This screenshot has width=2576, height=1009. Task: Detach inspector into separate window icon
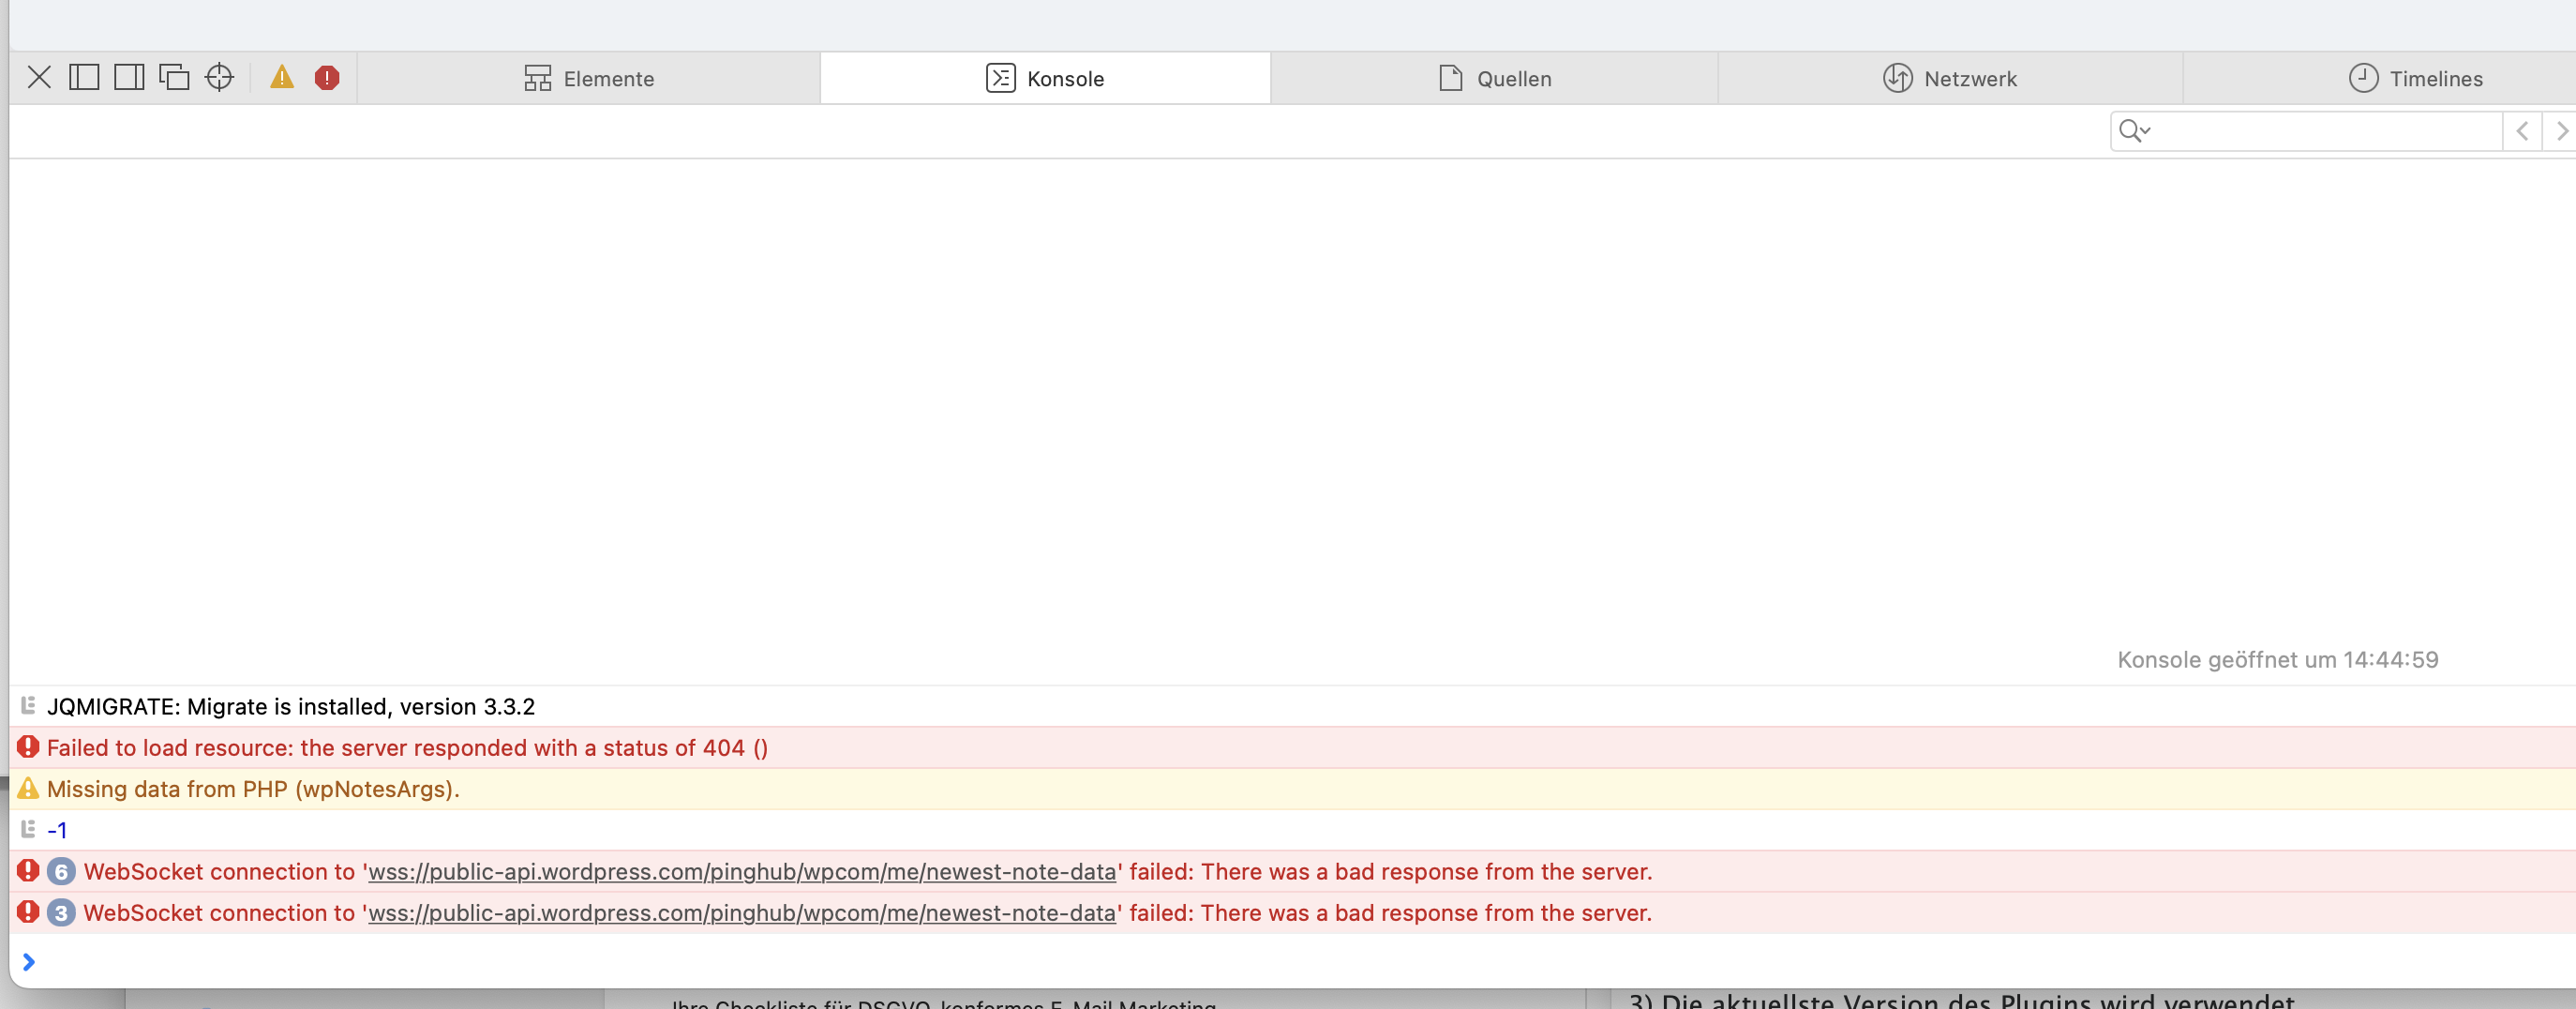point(174,78)
